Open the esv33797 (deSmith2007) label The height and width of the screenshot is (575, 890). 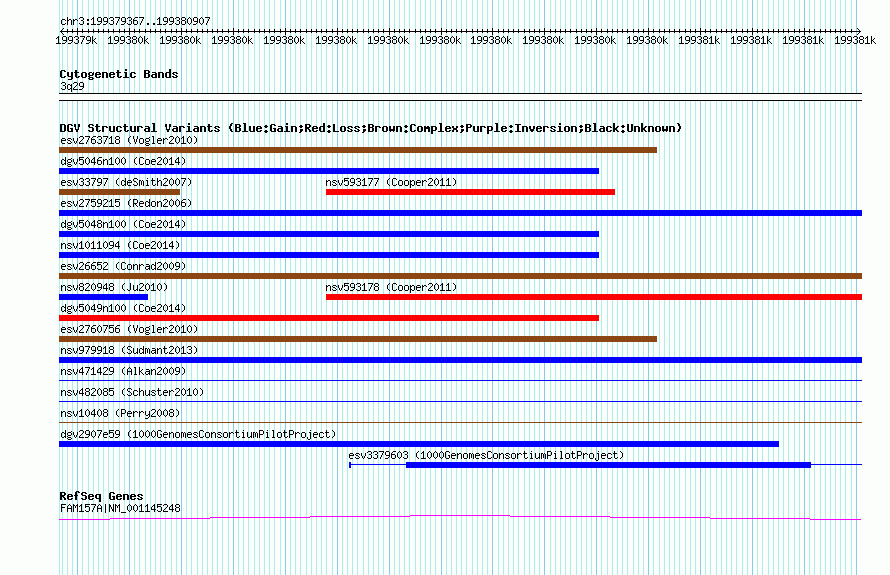coord(126,182)
